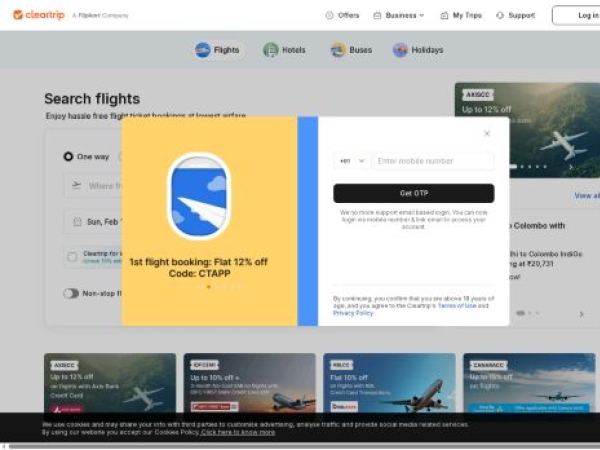Screen dimensions: 600x450
Task: Open the AXISCC 12% off offer card
Action: pyautogui.click(x=110, y=383)
